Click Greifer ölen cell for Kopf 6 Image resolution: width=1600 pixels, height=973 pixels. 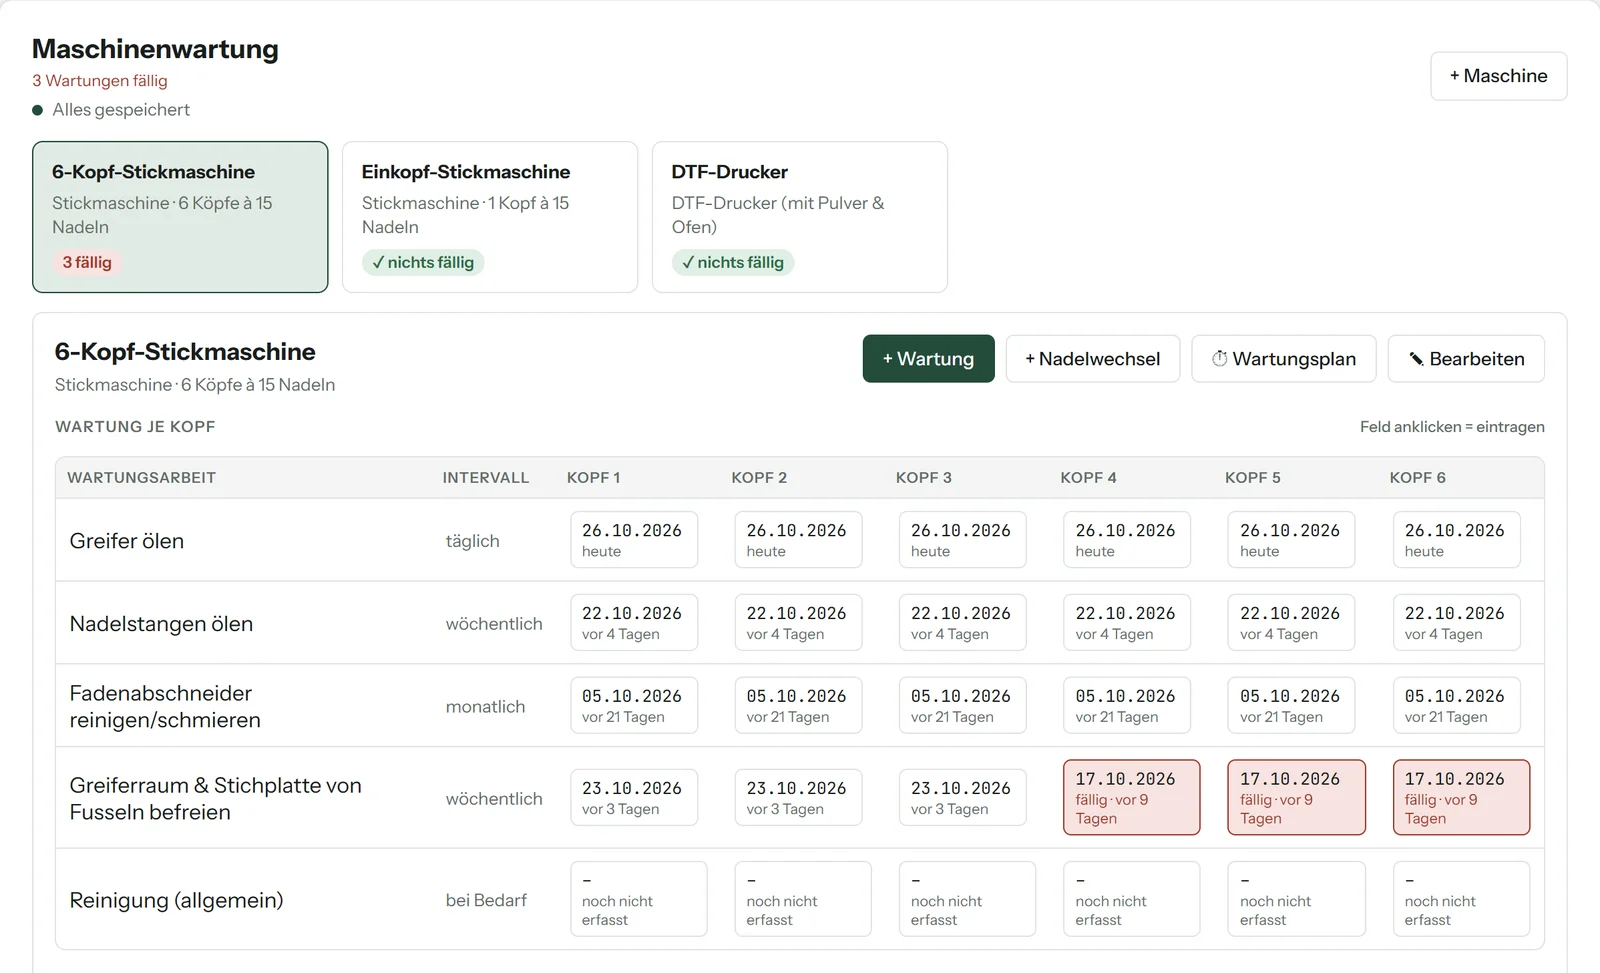click(1456, 540)
